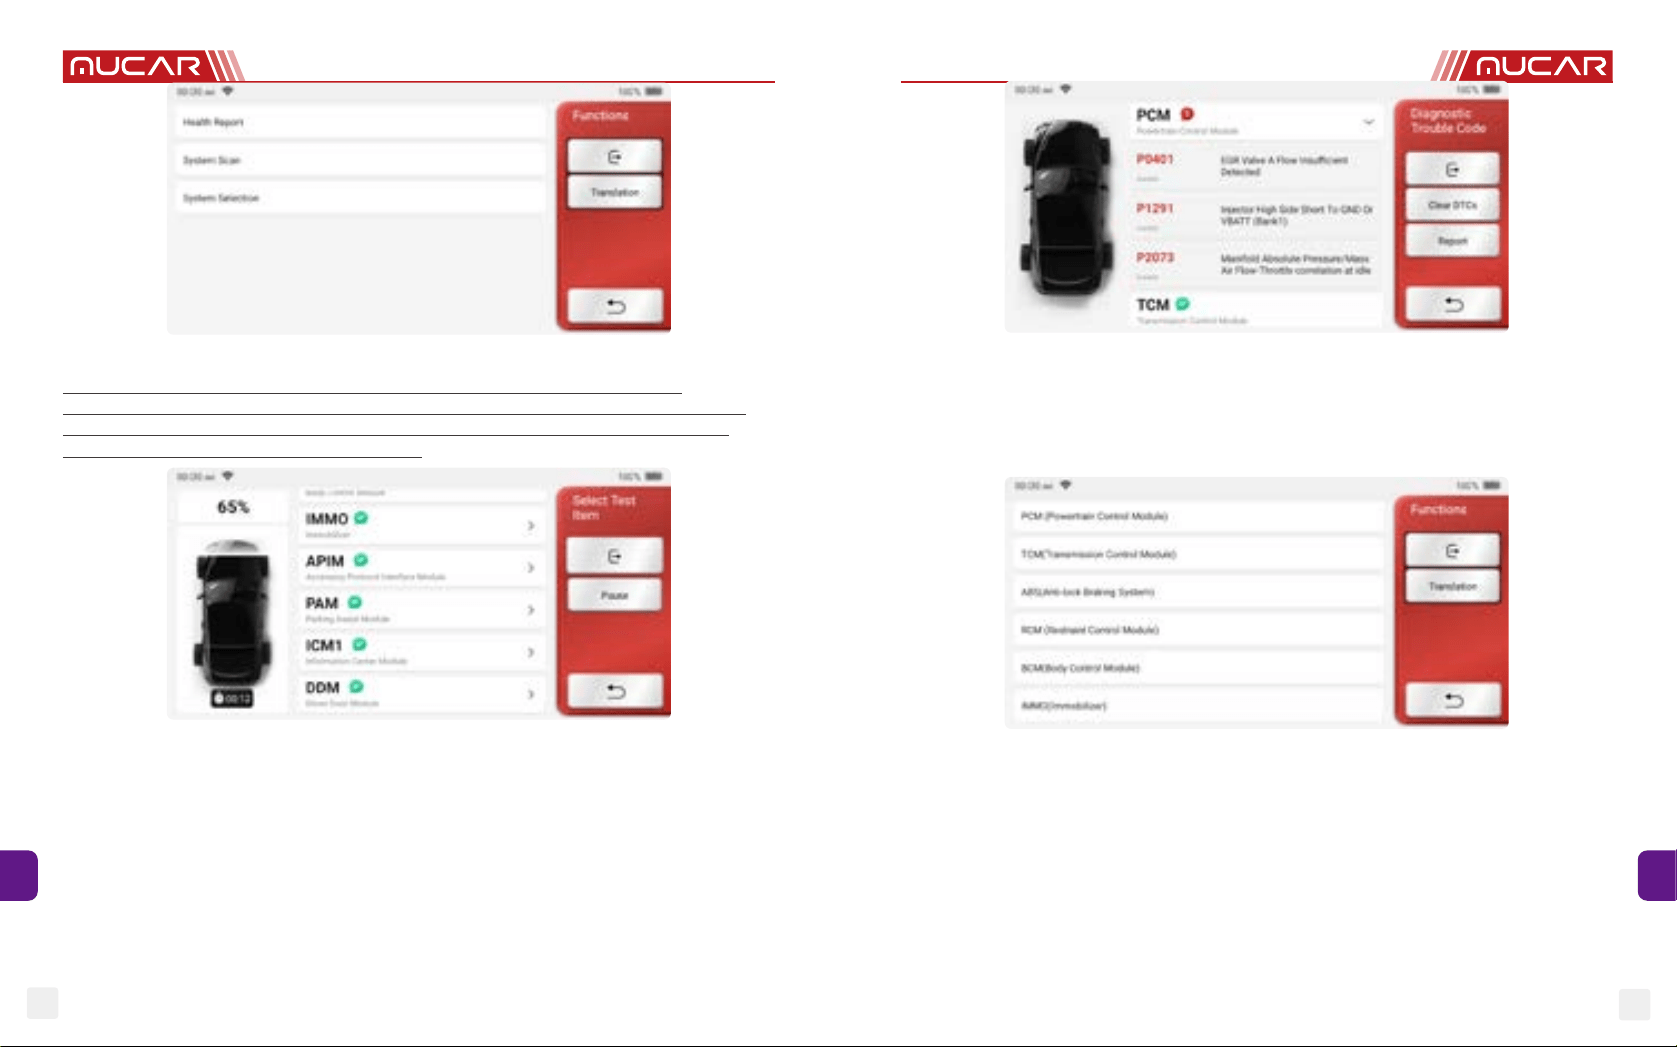Open the APIM row chevron
The image size is (1677, 1047).
[531, 567]
